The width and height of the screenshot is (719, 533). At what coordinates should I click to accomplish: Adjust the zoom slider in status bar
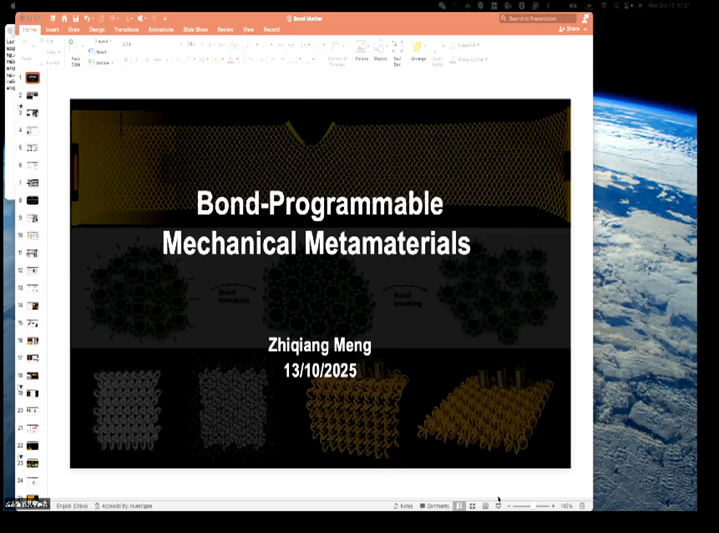tap(531, 506)
